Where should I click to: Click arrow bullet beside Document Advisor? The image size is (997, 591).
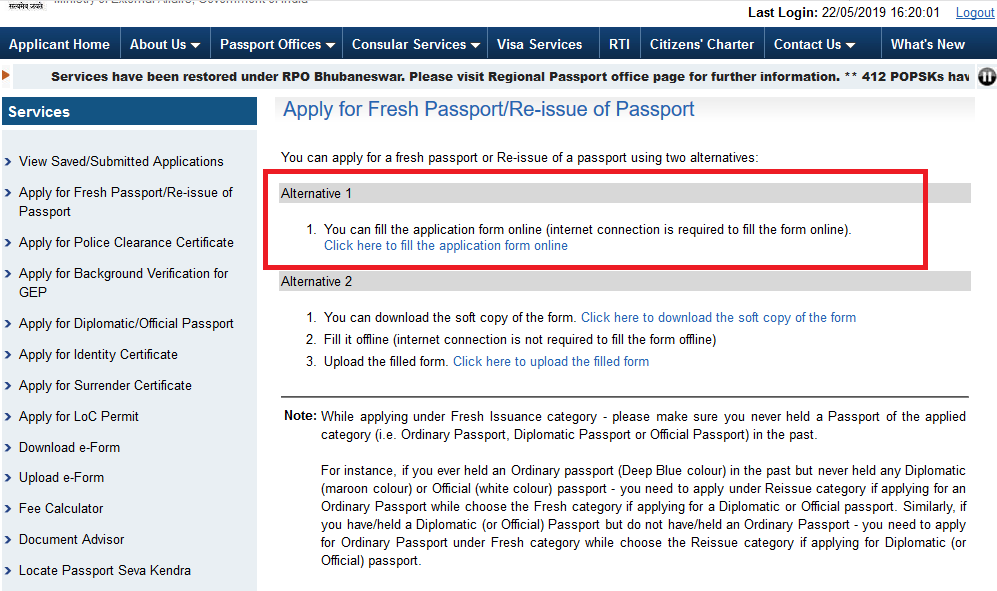8,540
